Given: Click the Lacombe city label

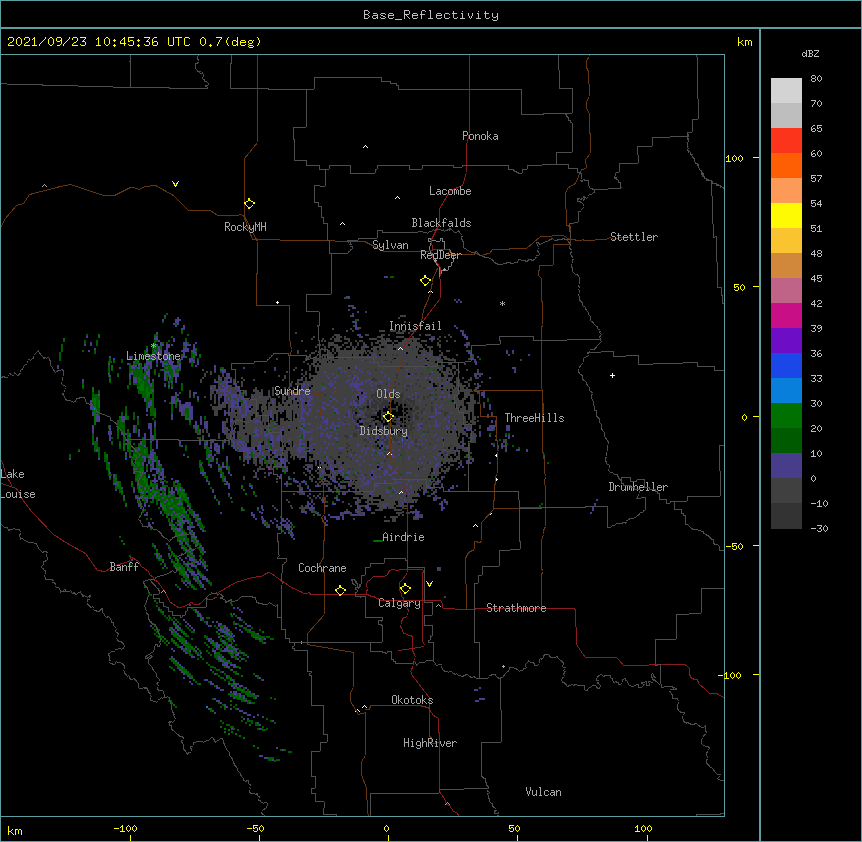Looking at the screenshot, I should [450, 191].
